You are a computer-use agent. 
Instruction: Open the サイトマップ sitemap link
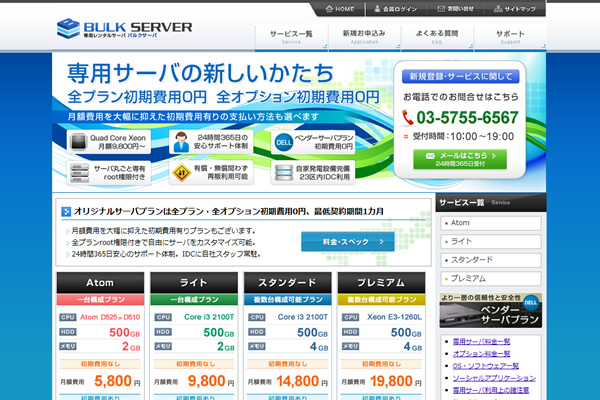coord(515,9)
